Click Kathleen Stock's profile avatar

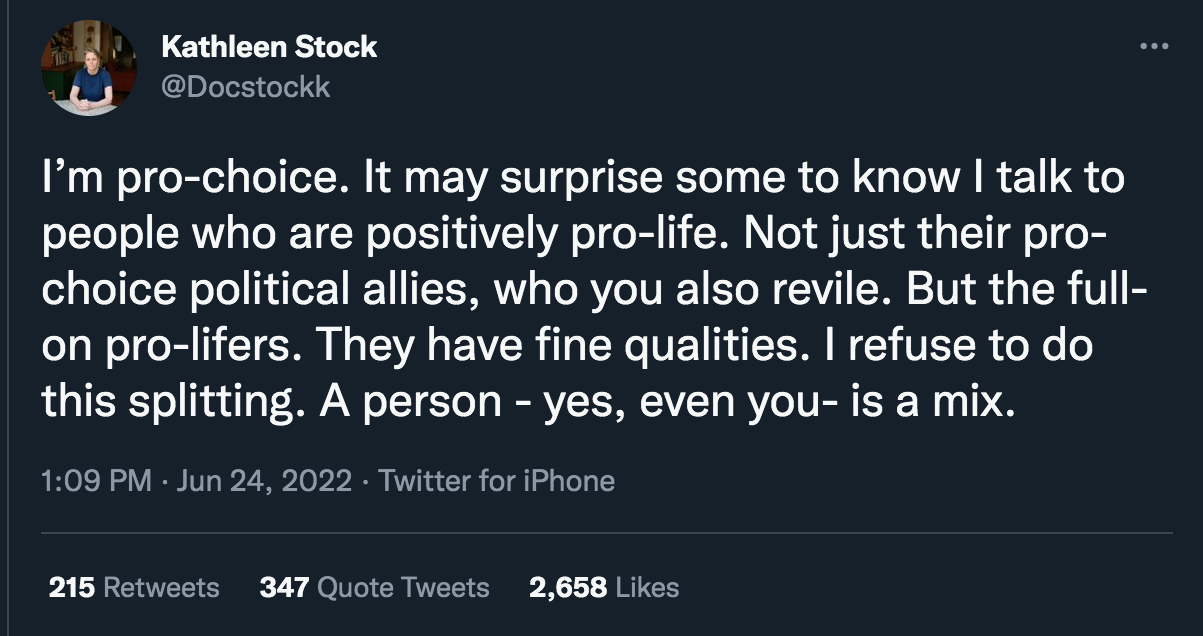[x=88, y=68]
